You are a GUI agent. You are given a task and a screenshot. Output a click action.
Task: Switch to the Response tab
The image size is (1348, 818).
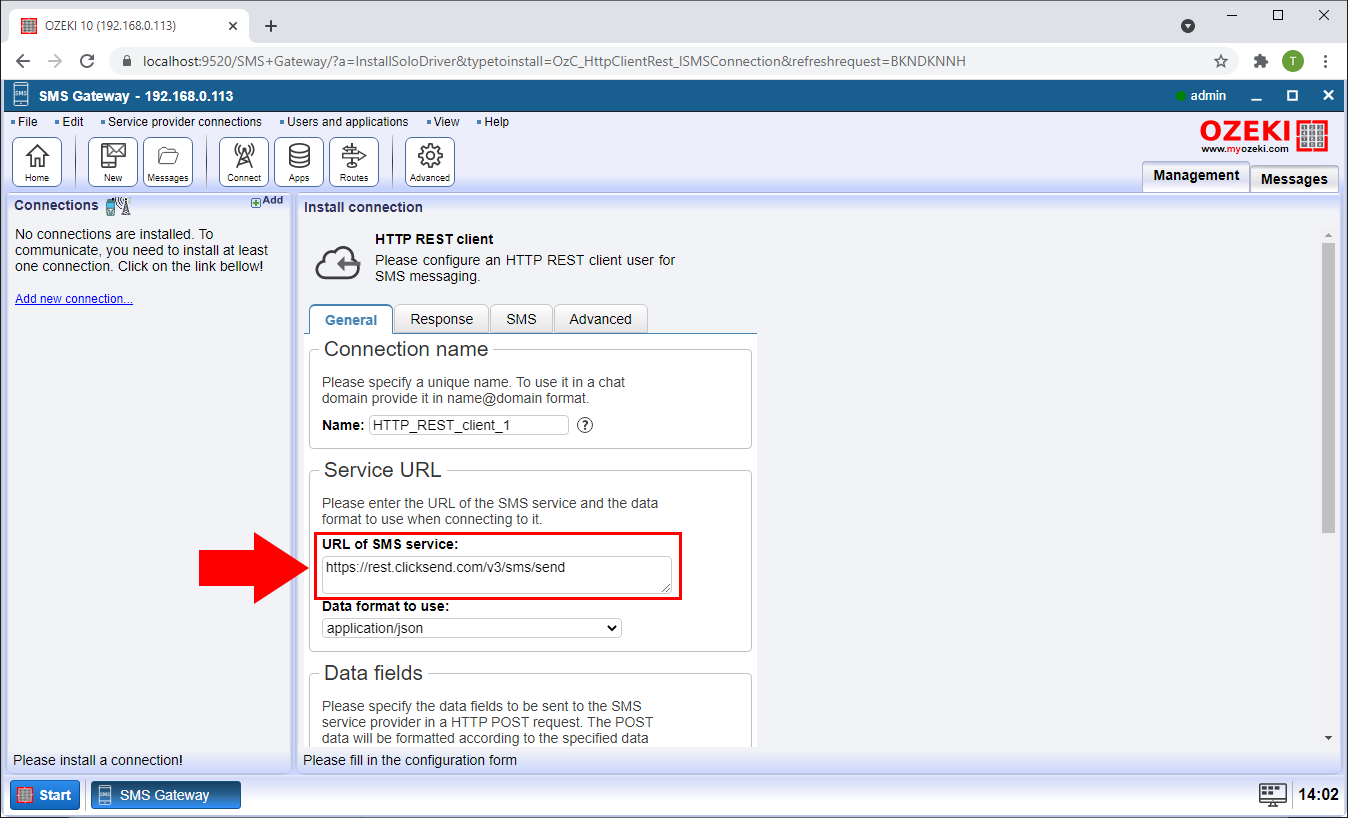click(441, 319)
